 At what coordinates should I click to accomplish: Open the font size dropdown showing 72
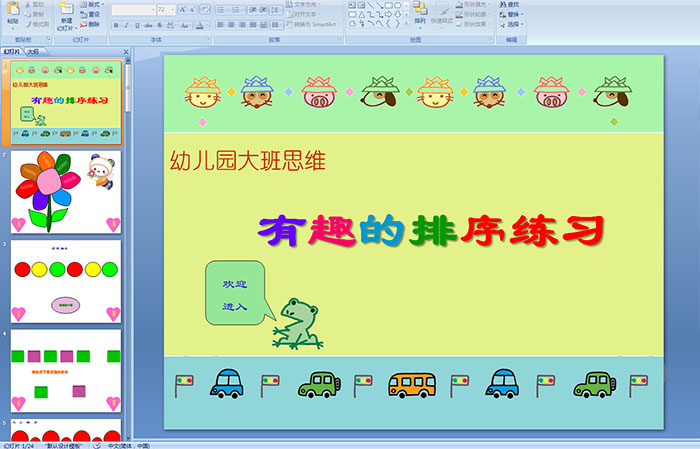[x=166, y=9]
